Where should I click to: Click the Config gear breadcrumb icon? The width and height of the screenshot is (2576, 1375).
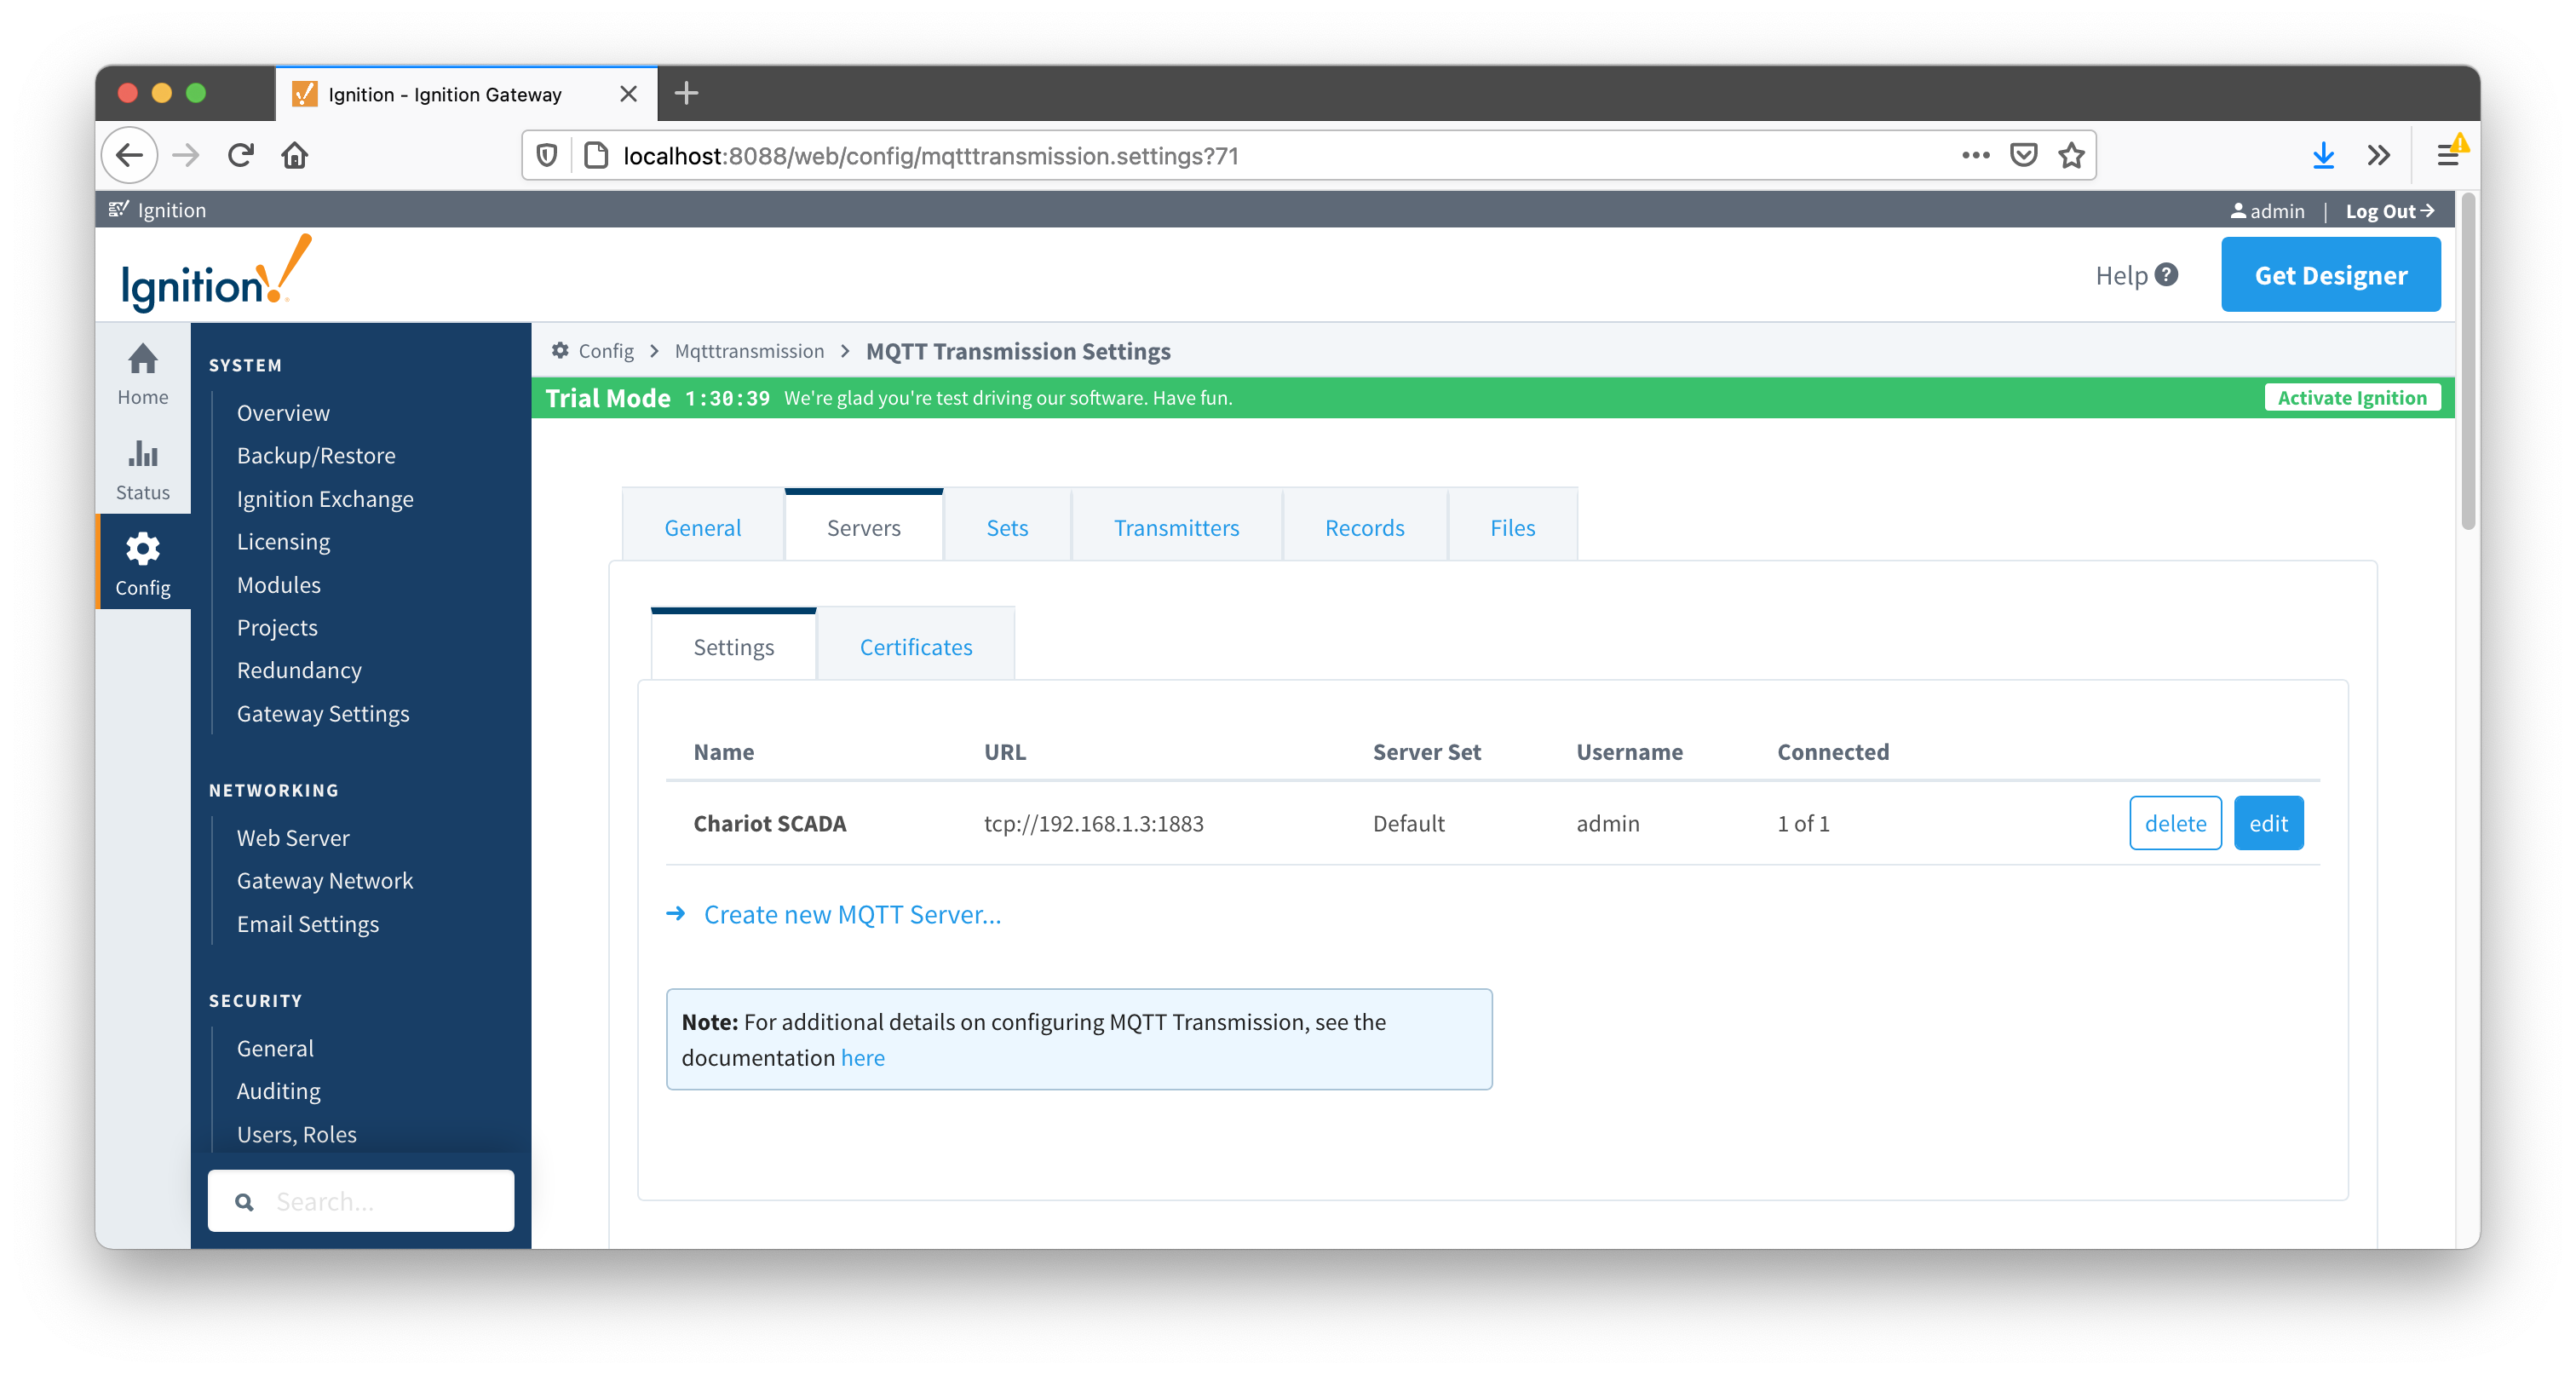coord(560,351)
